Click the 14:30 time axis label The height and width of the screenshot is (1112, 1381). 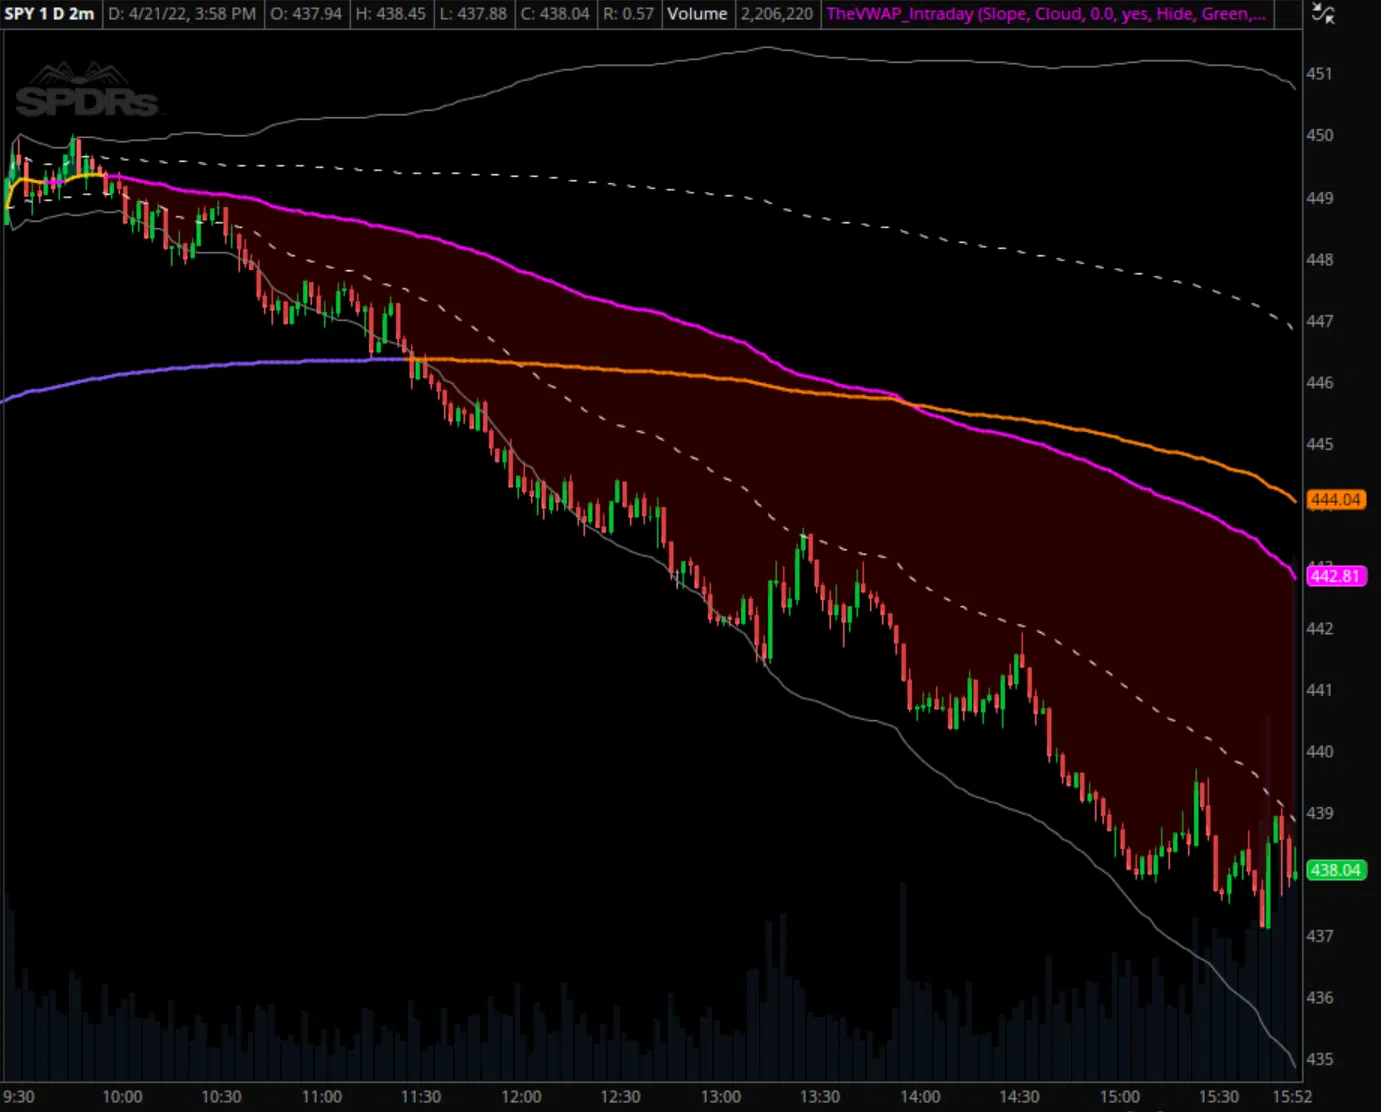1019,1097
